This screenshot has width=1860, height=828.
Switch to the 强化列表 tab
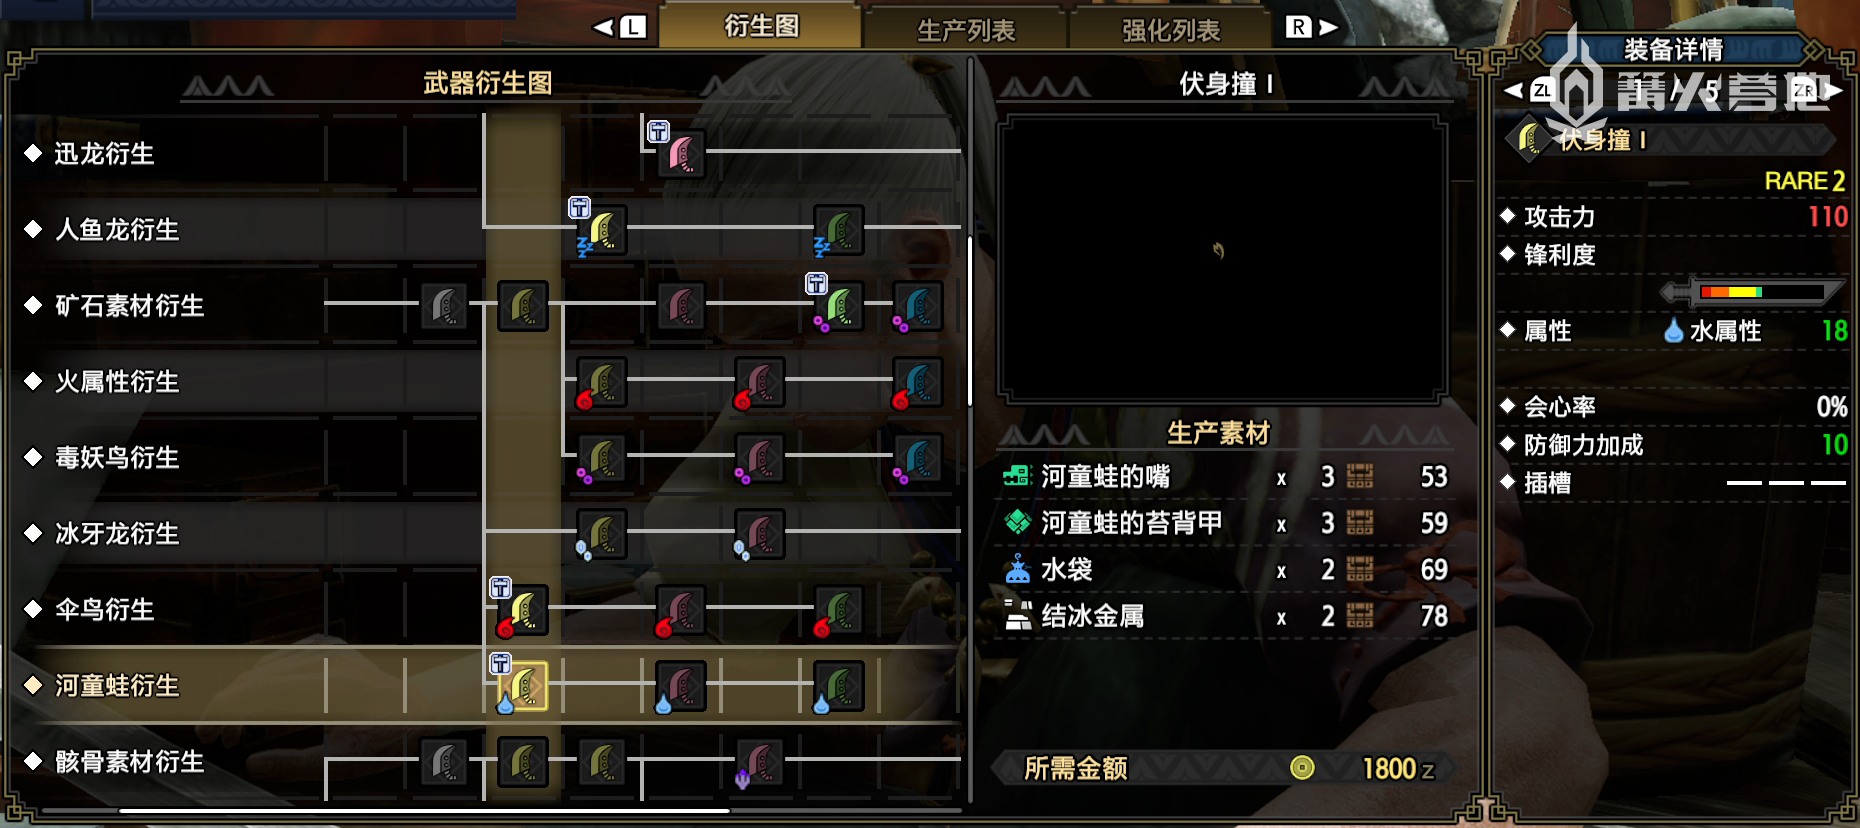pyautogui.click(x=1171, y=30)
